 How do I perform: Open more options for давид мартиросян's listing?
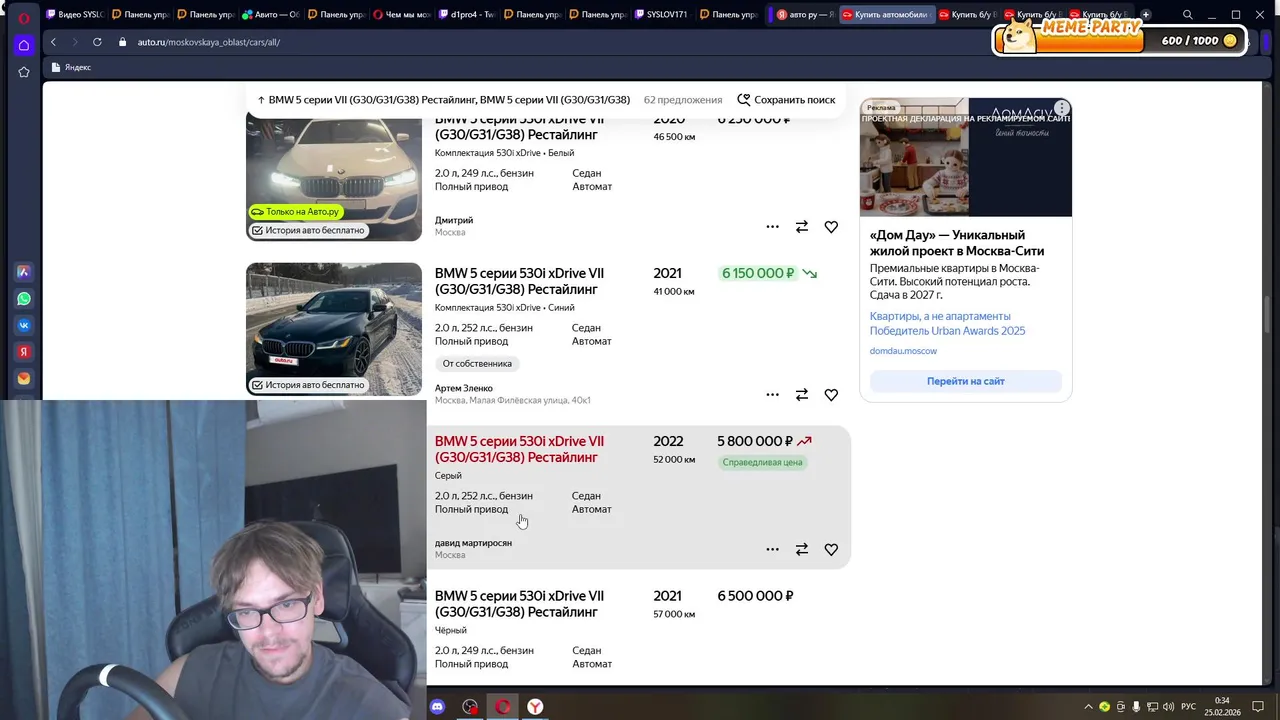(772, 549)
